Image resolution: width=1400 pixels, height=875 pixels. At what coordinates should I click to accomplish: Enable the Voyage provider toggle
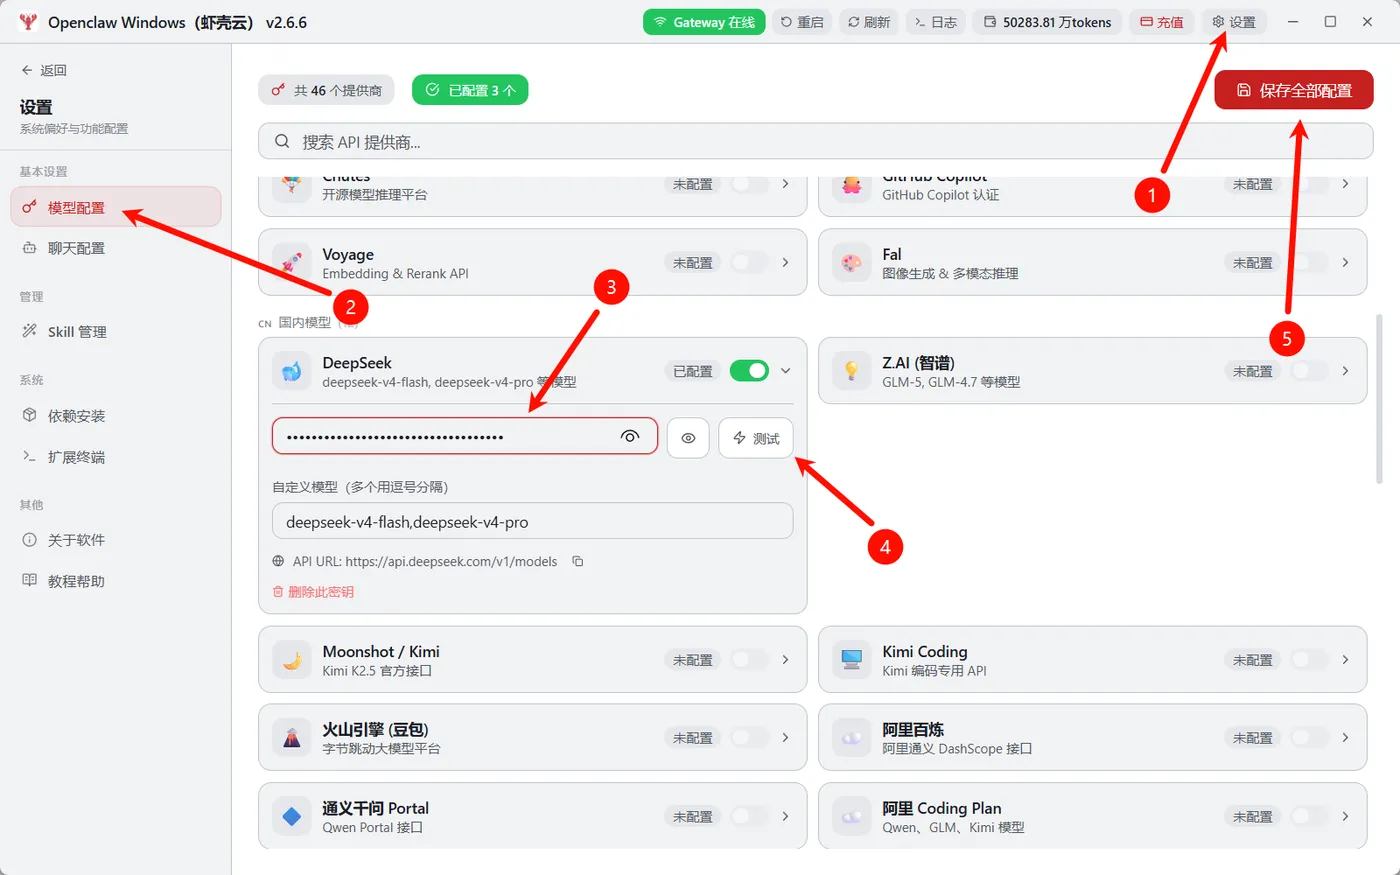[749, 262]
